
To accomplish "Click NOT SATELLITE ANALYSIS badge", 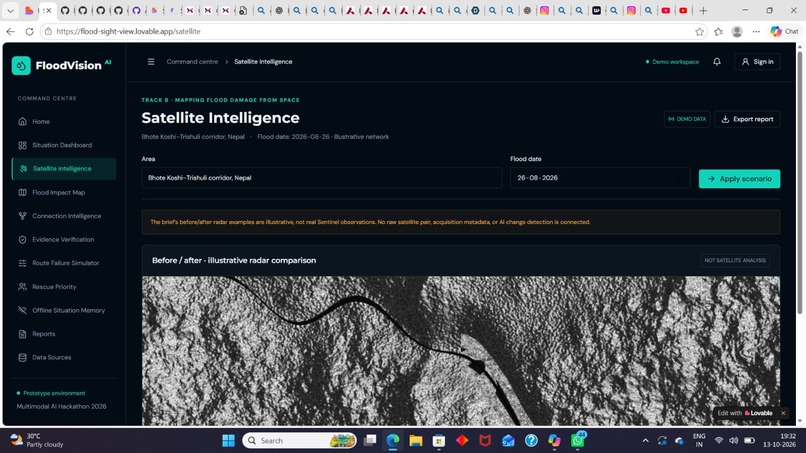I will [x=735, y=261].
